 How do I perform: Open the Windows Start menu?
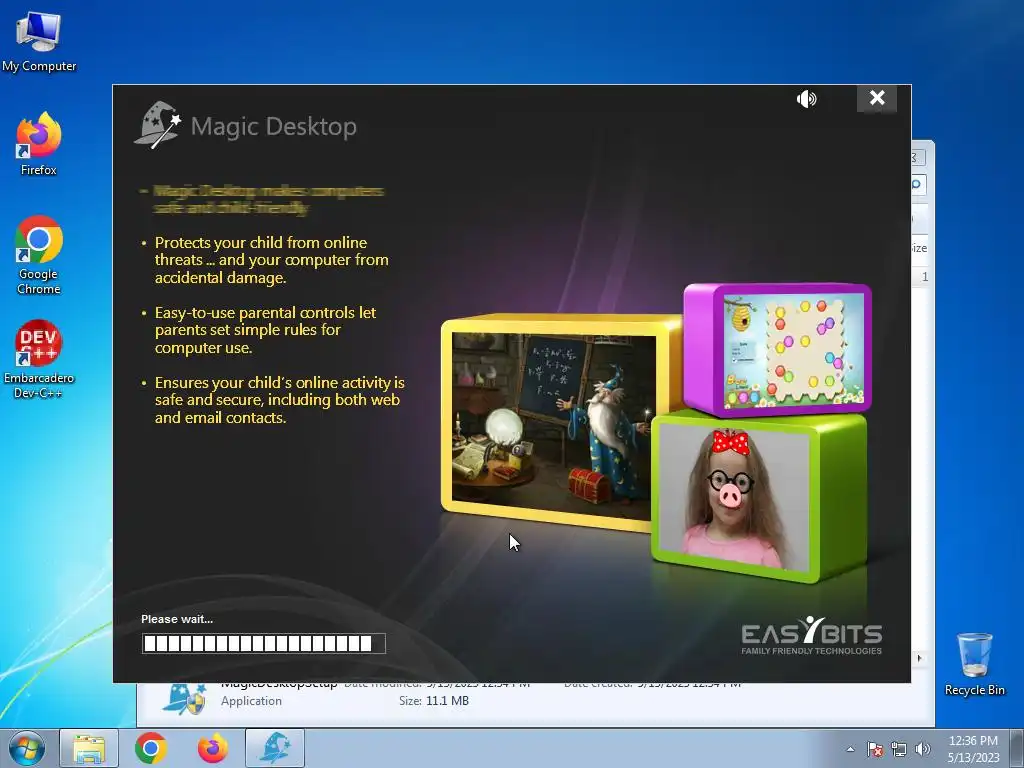26,748
